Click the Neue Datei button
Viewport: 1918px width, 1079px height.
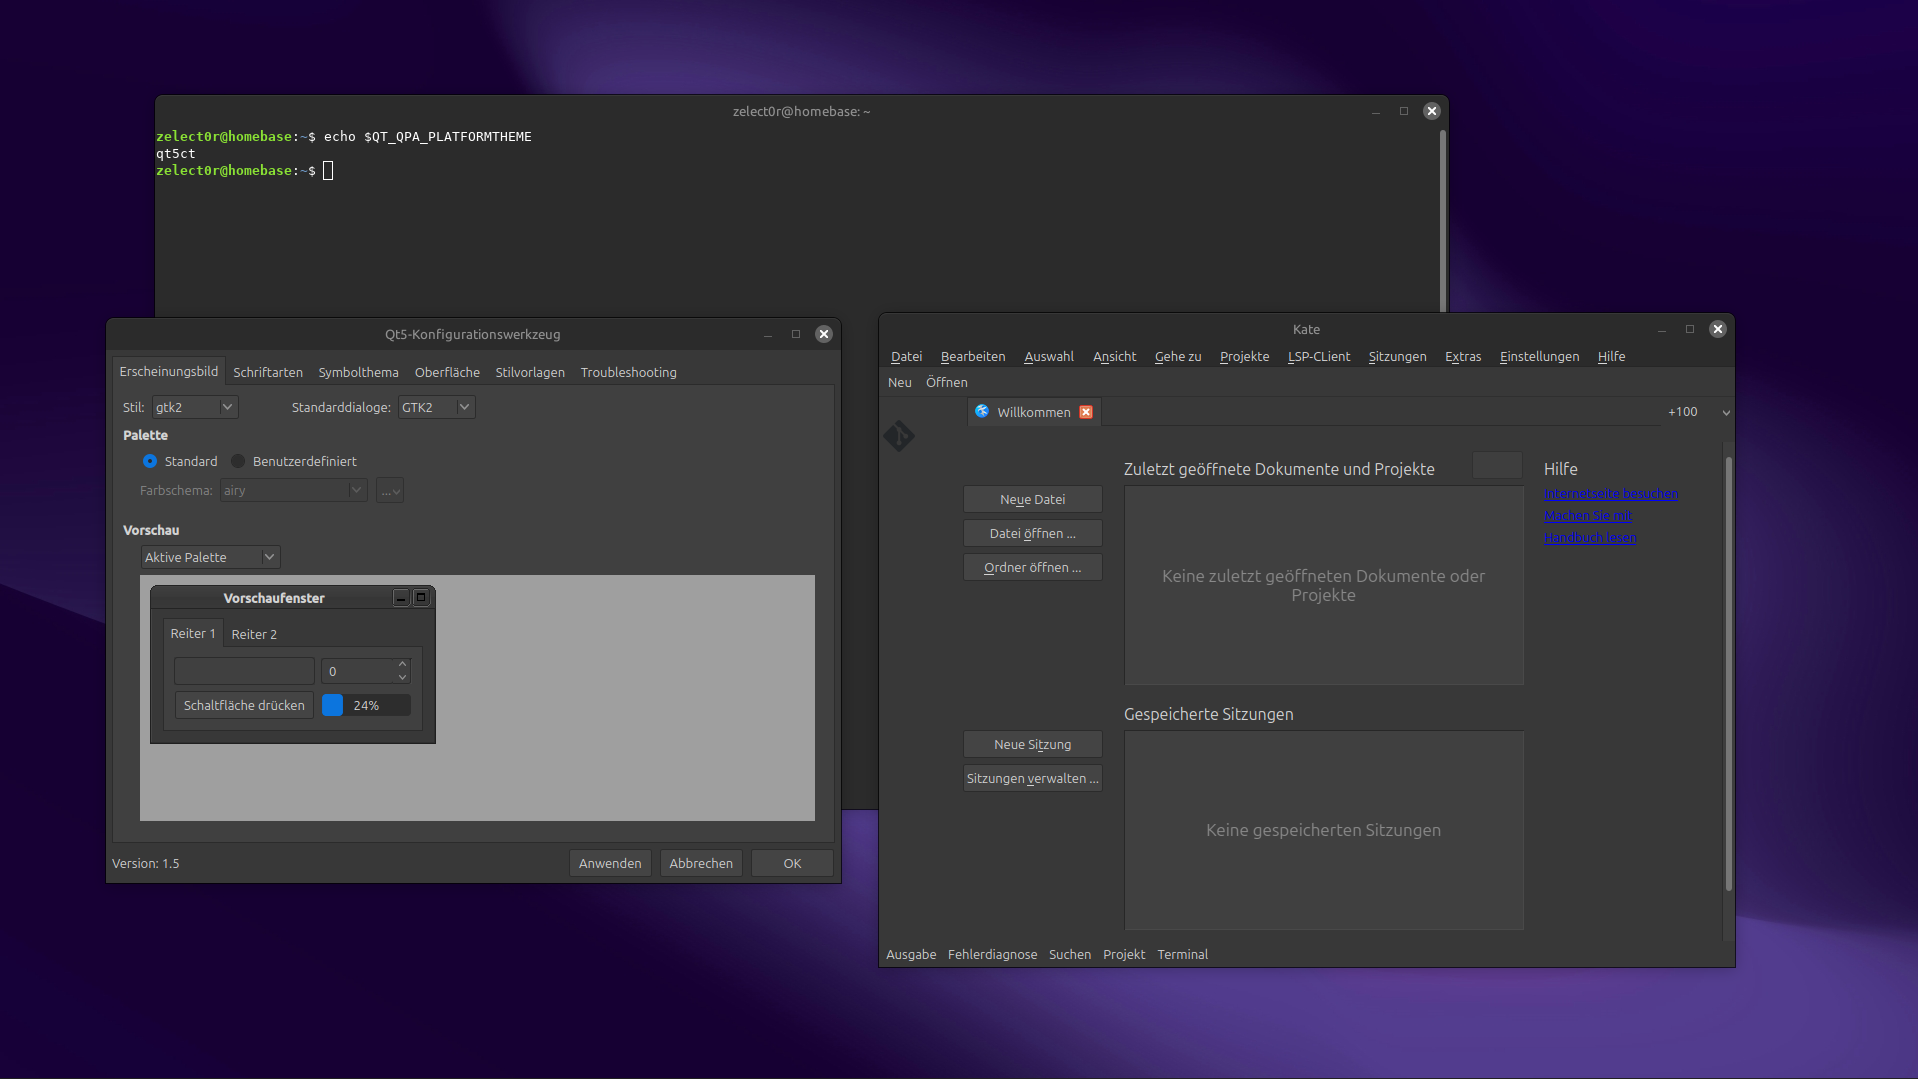[x=1033, y=499]
